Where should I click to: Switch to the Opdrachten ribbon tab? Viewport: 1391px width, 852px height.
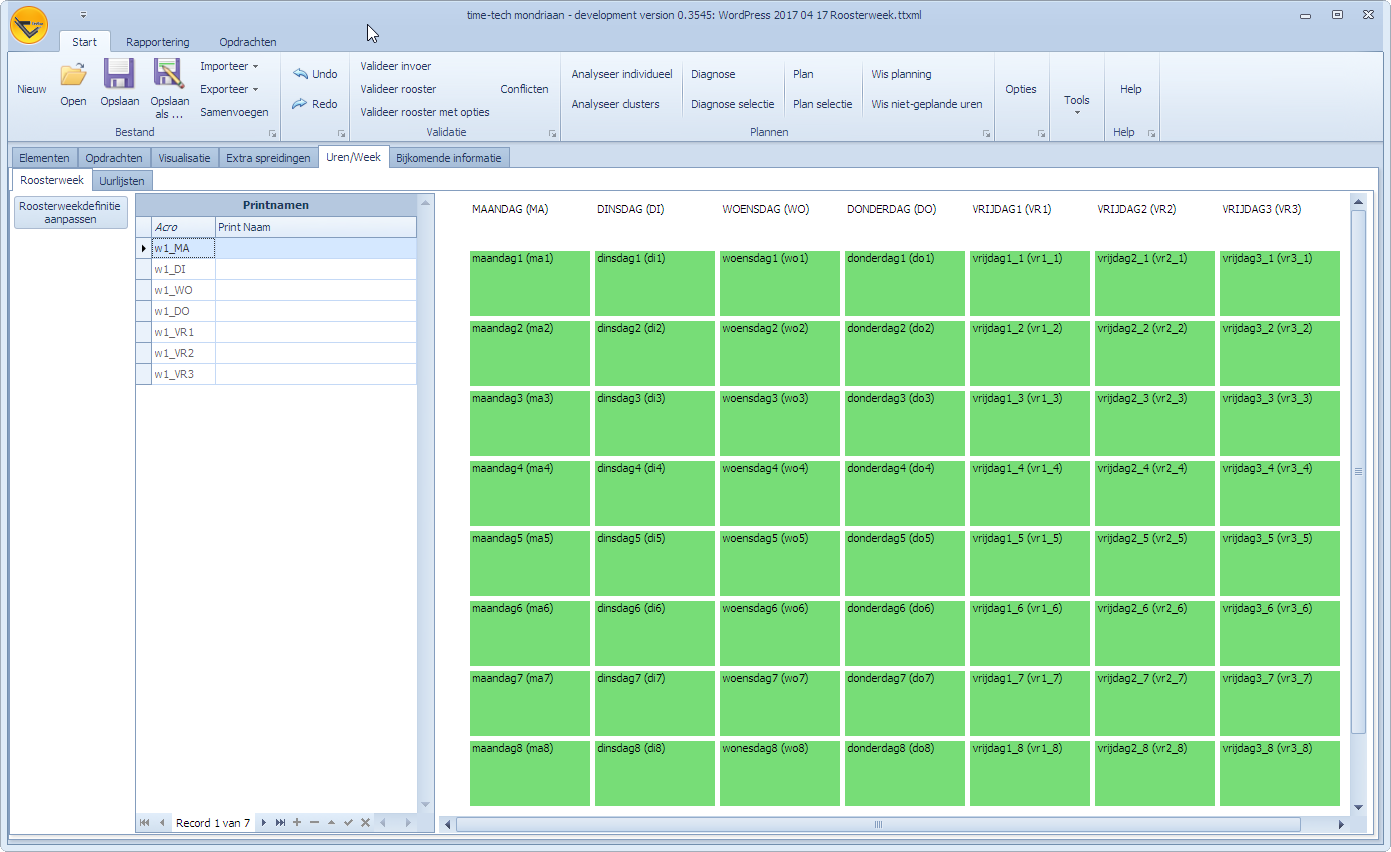pos(248,42)
